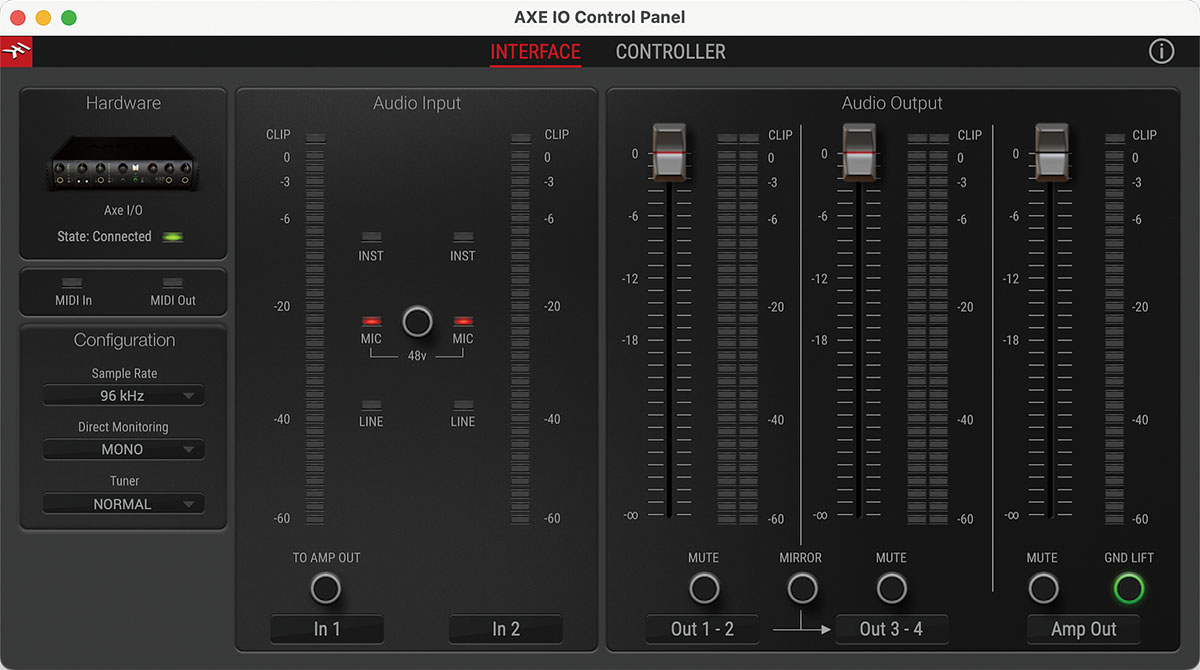Open the Sample Rate 96 kHz dropdown

click(x=123, y=396)
